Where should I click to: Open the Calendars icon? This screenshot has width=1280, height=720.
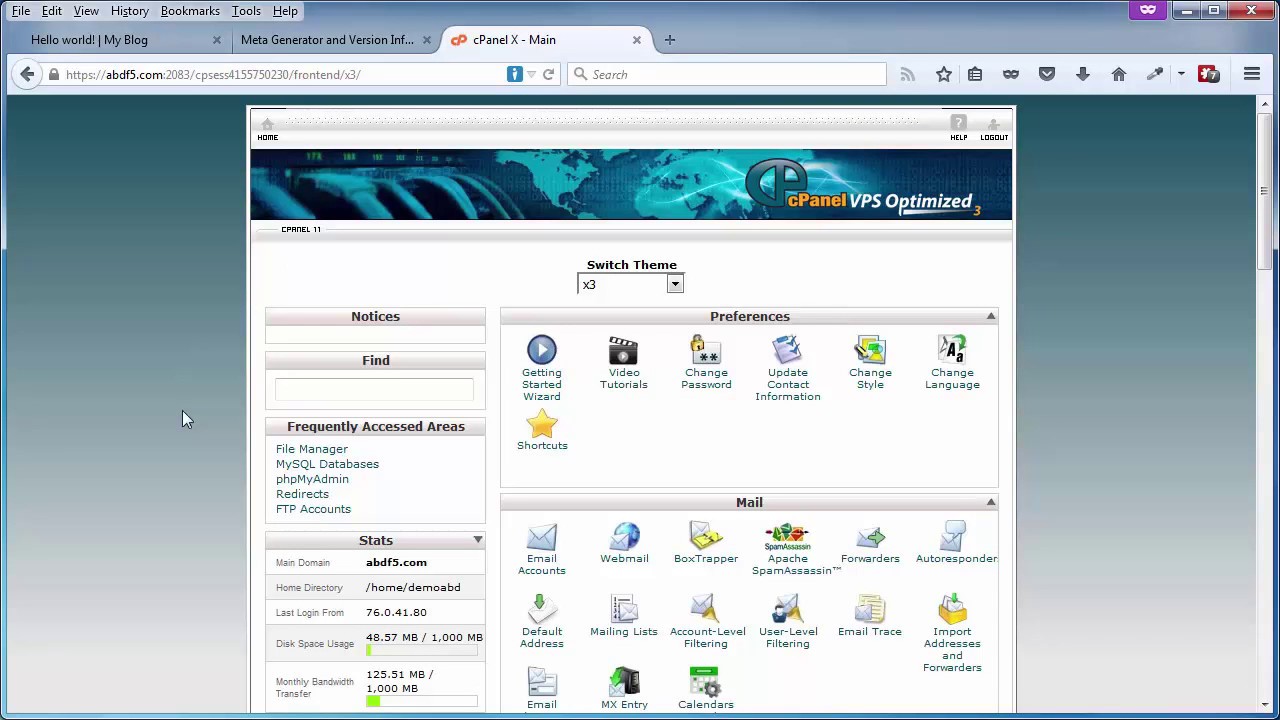[x=706, y=683]
